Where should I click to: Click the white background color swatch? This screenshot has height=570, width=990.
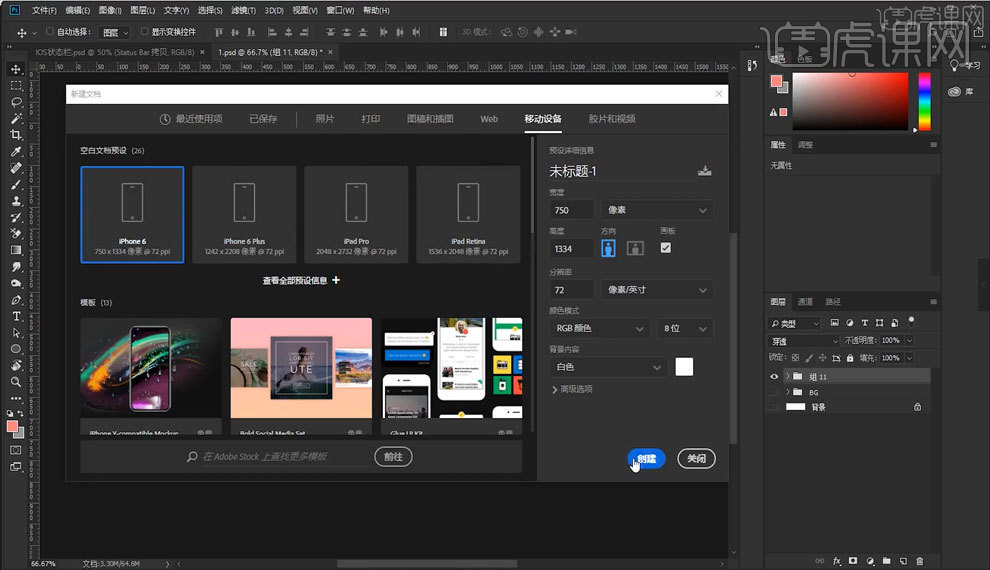(684, 367)
